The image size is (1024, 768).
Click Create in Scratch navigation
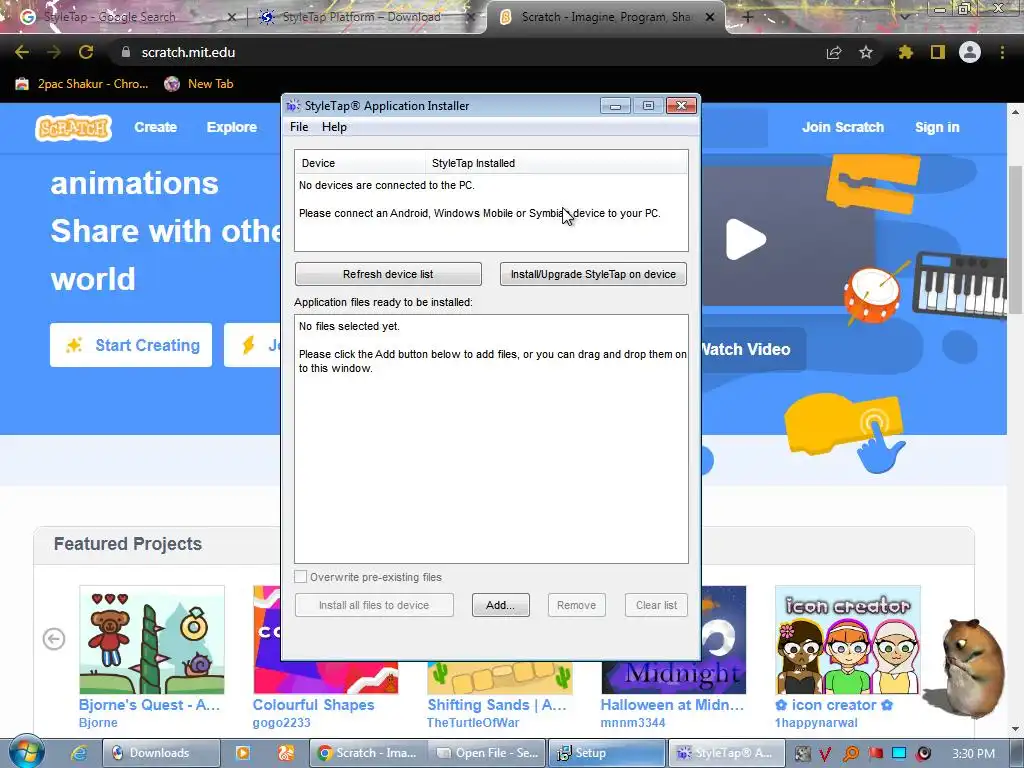155,127
